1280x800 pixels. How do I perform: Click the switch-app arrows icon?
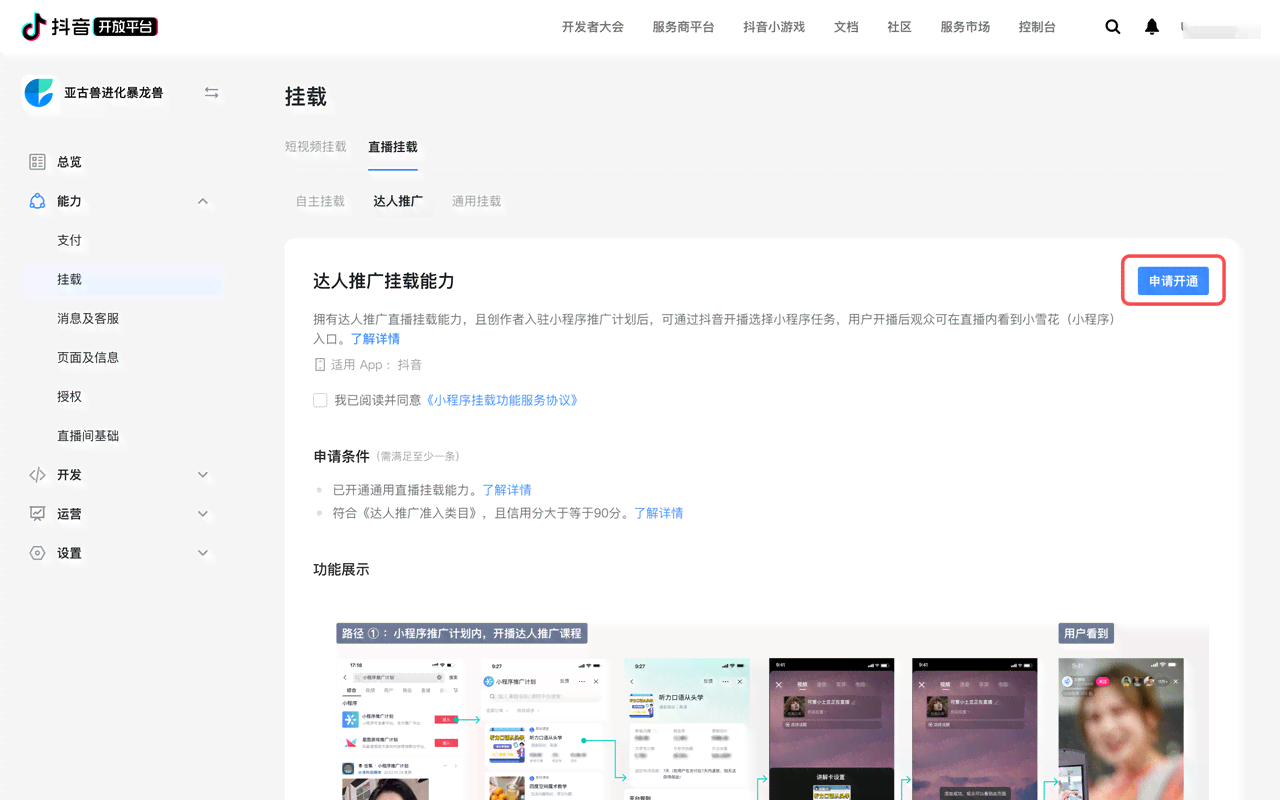pyautogui.click(x=211, y=92)
